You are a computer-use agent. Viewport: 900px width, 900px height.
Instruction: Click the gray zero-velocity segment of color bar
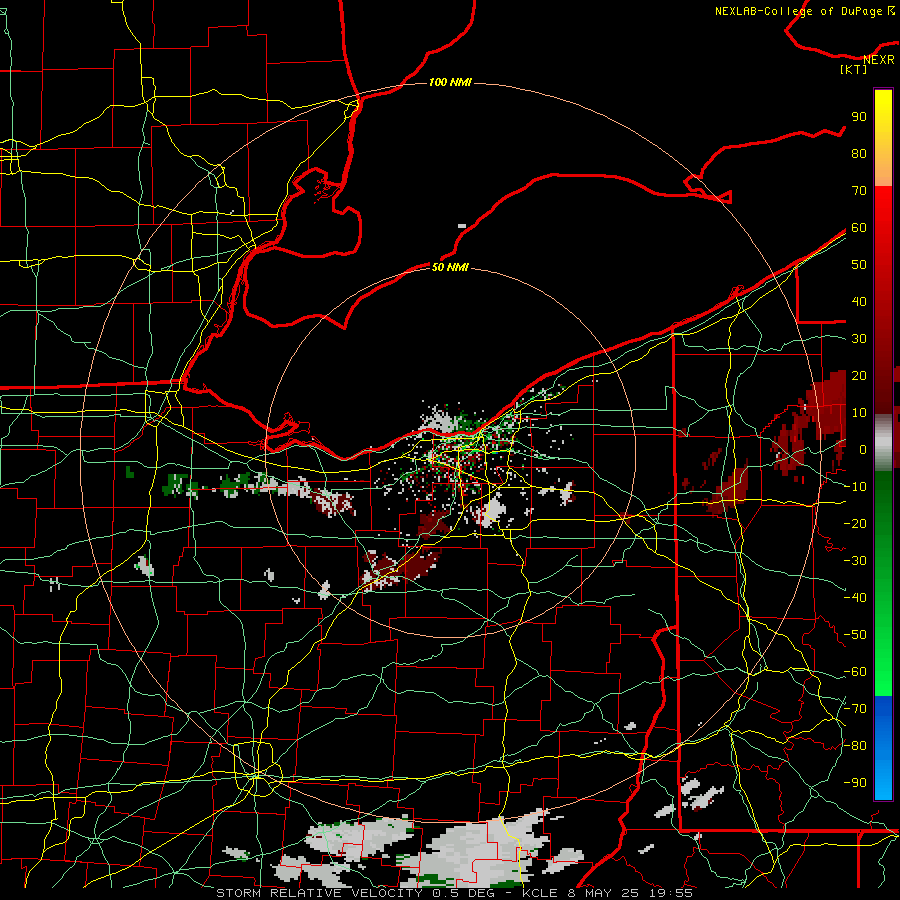[x=883, y=442]
